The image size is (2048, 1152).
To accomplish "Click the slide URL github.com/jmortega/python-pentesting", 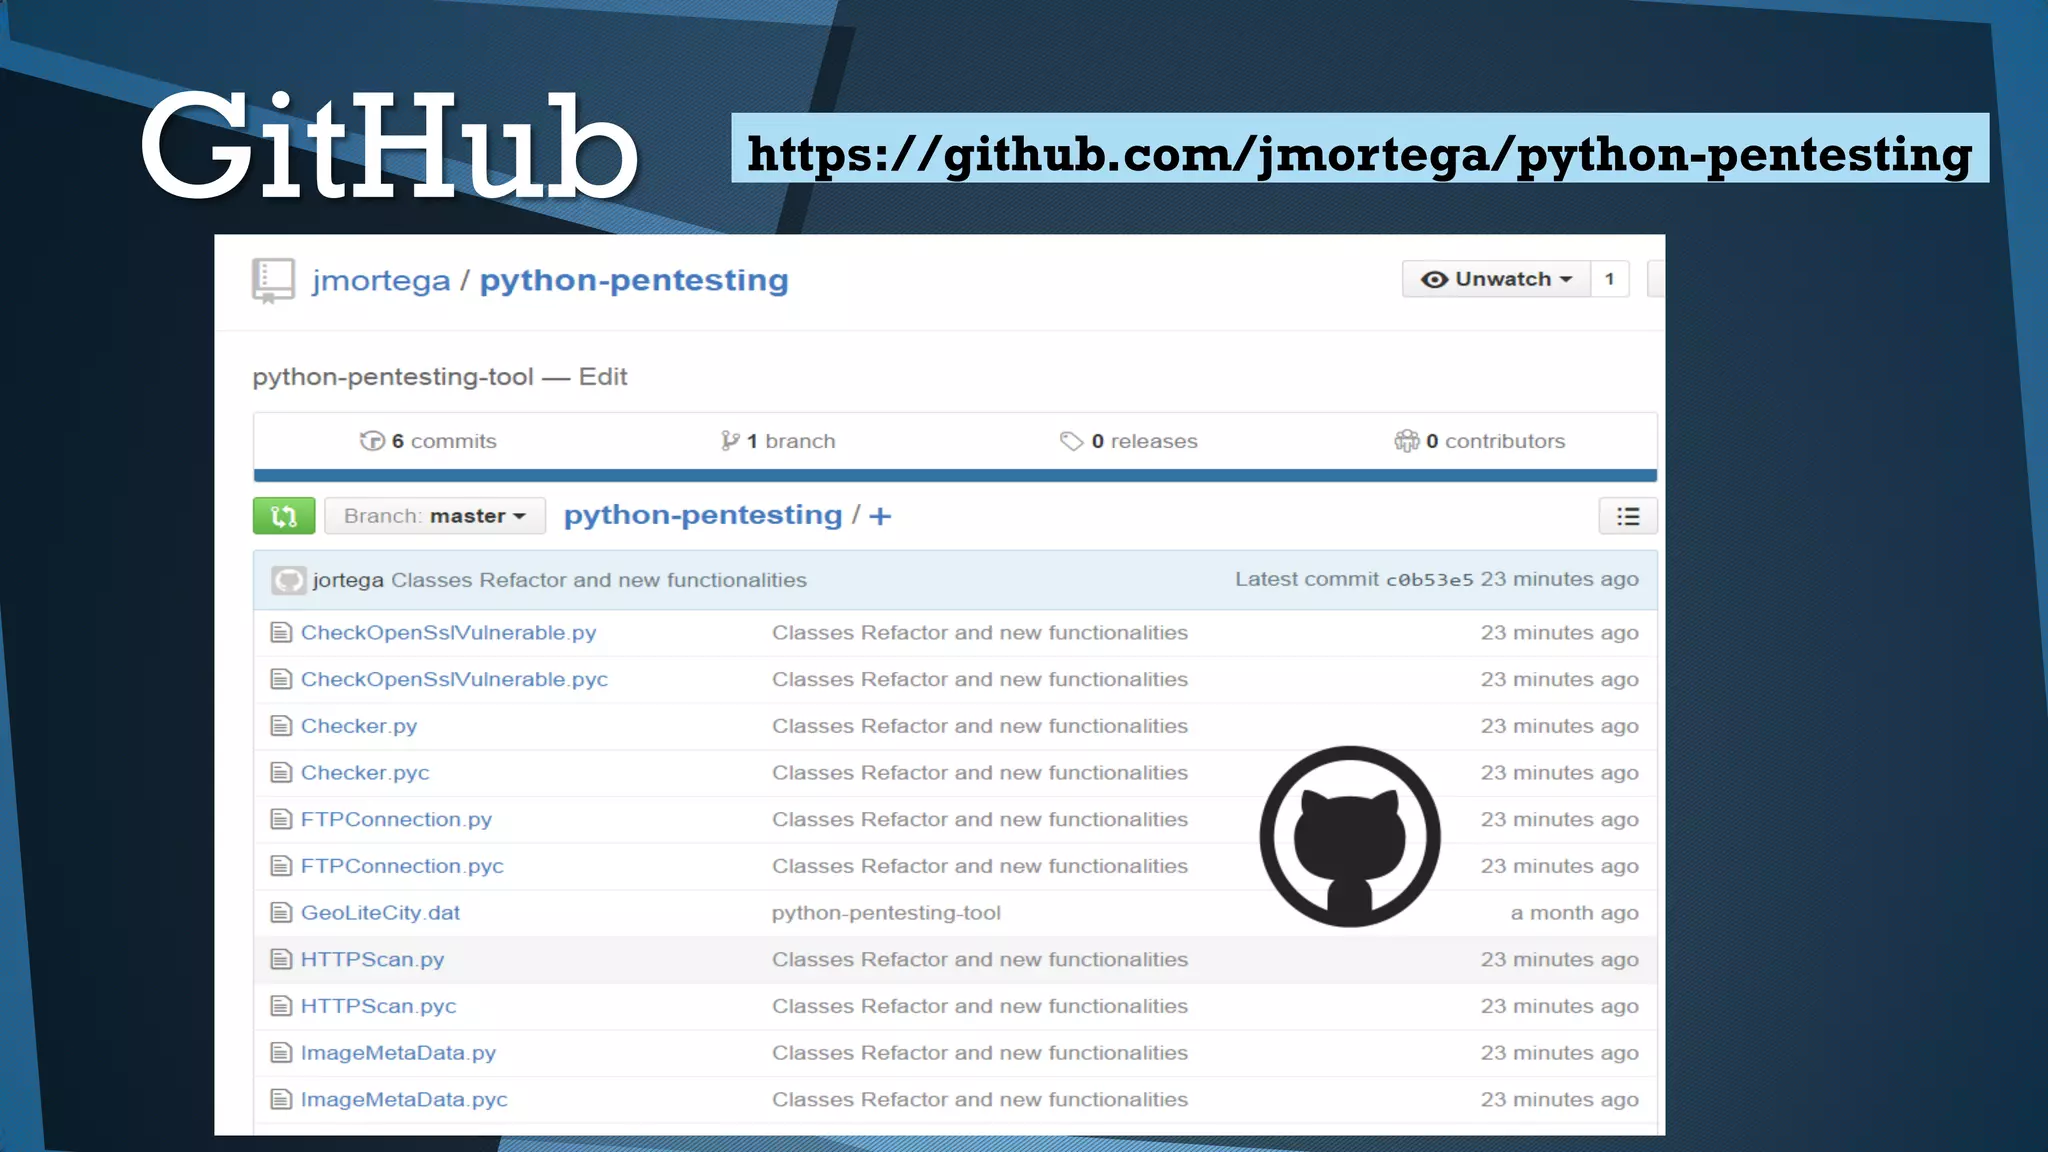I will (1360, 153).
